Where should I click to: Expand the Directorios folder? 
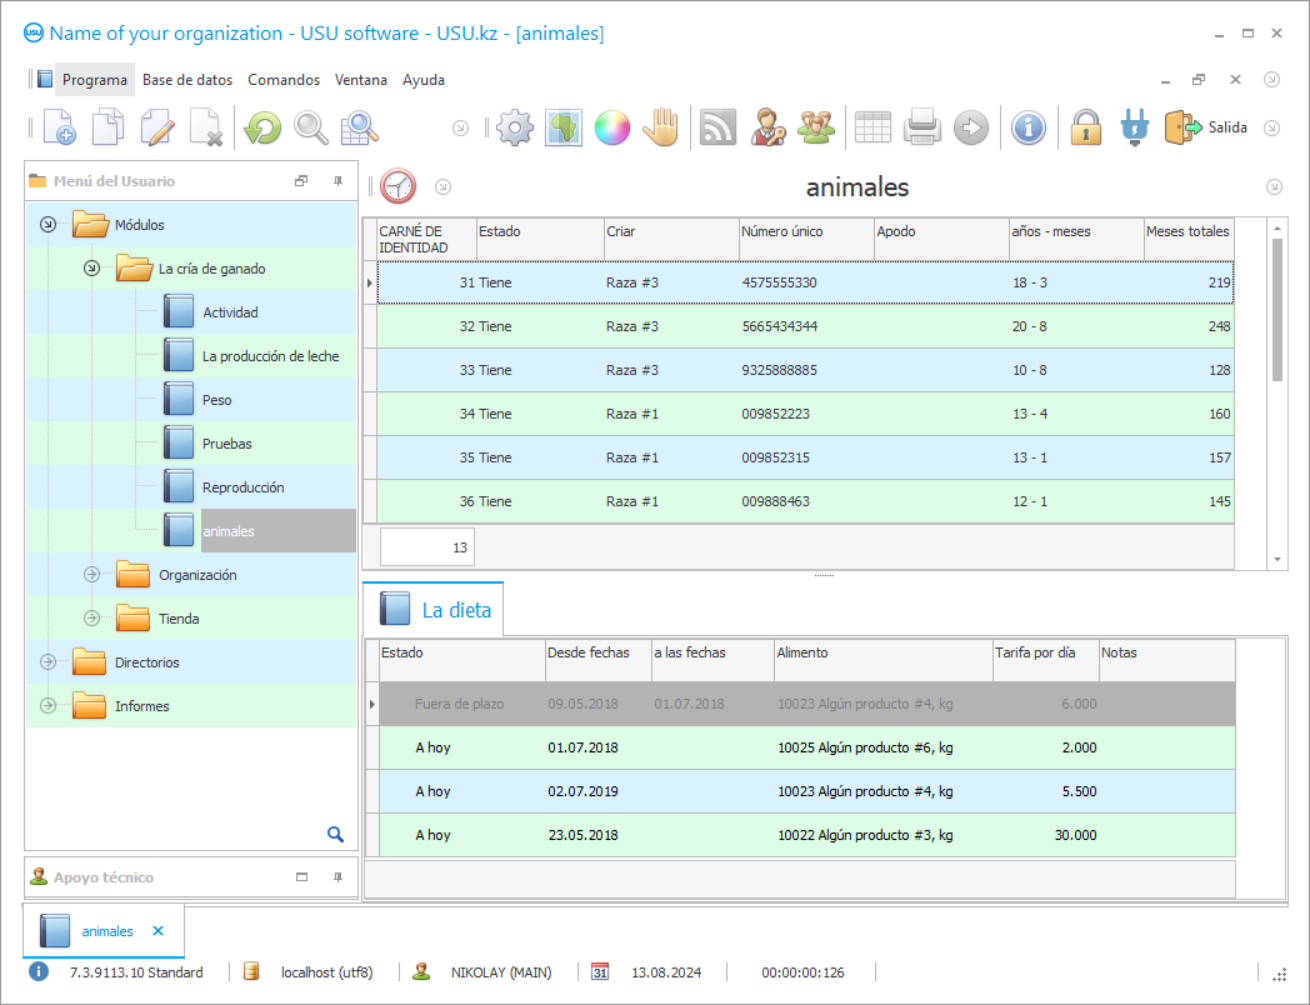tap(48, 662)
